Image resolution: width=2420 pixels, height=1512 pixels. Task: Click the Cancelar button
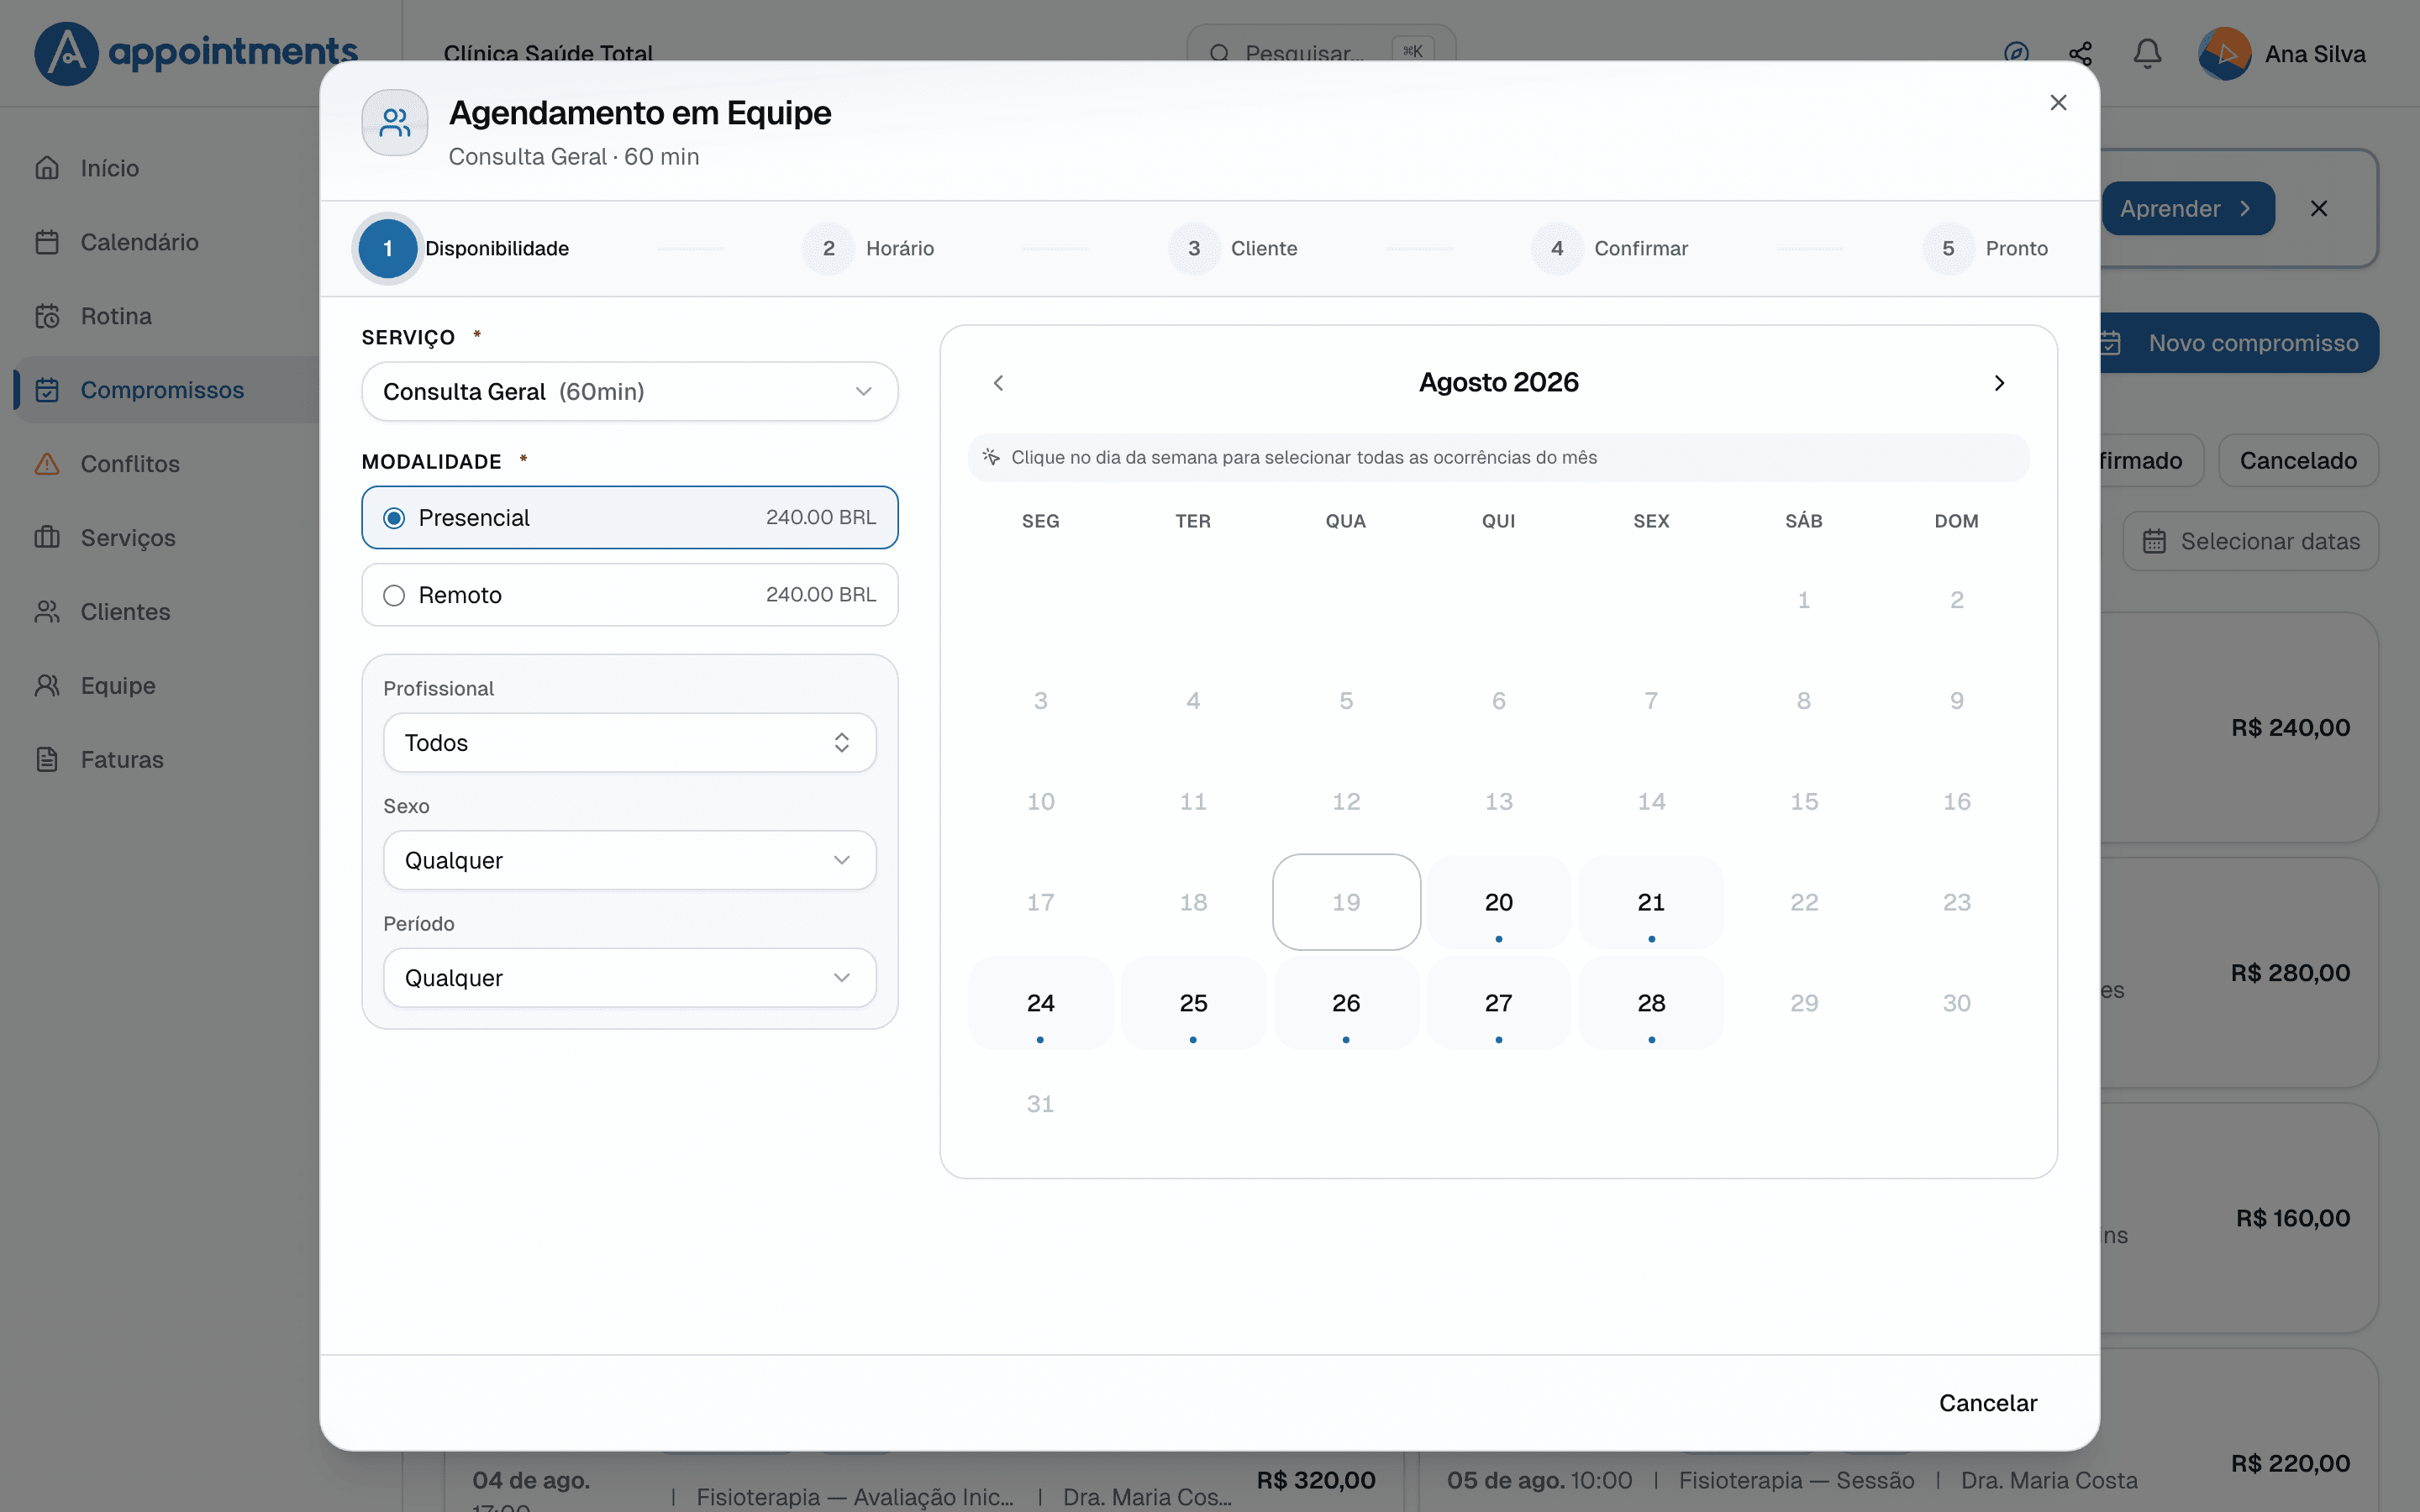pos(1988,1403)
